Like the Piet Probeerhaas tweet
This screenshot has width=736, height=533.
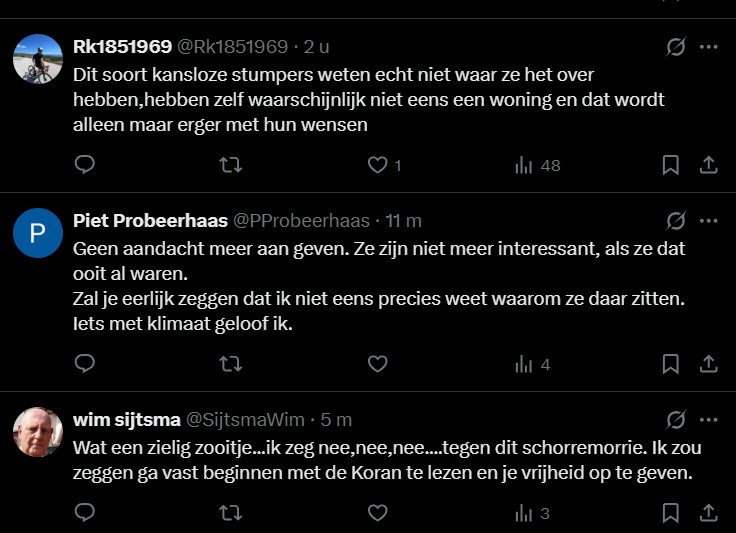coord(377,364)
